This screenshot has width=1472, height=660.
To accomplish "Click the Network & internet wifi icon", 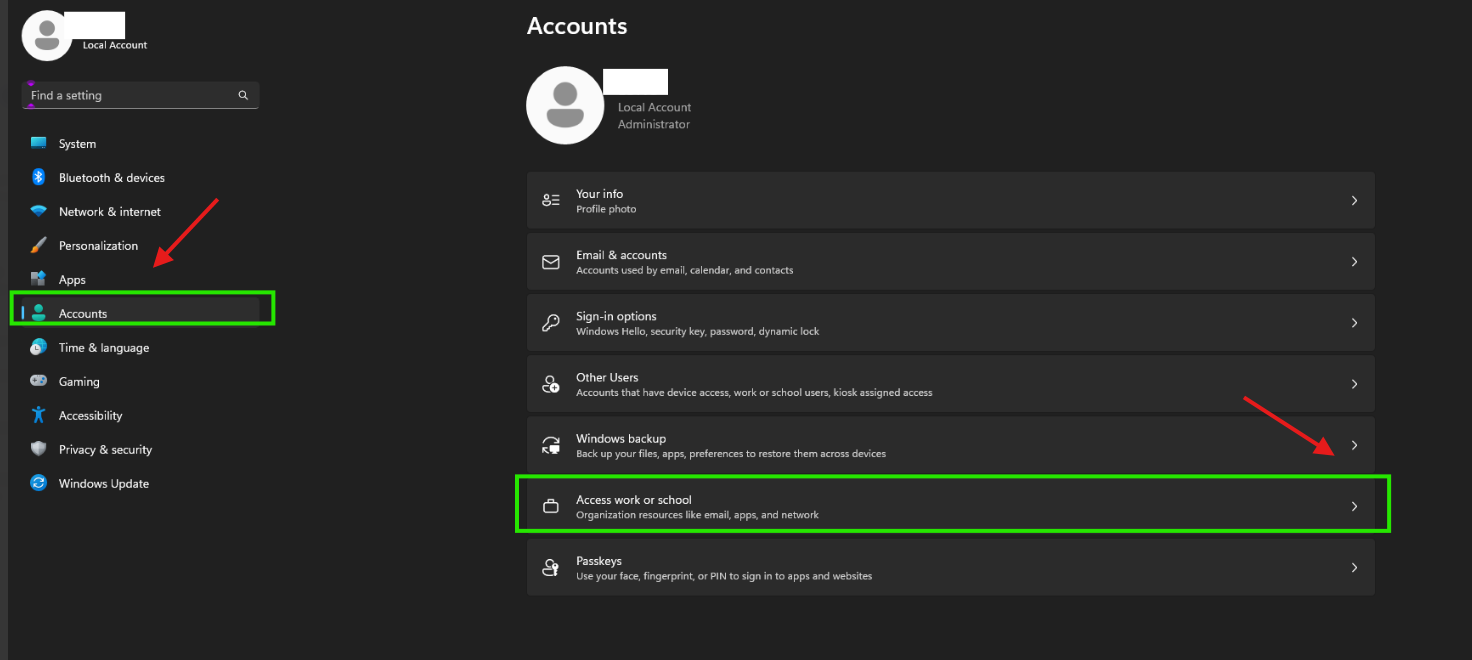I will pos(39,211).
